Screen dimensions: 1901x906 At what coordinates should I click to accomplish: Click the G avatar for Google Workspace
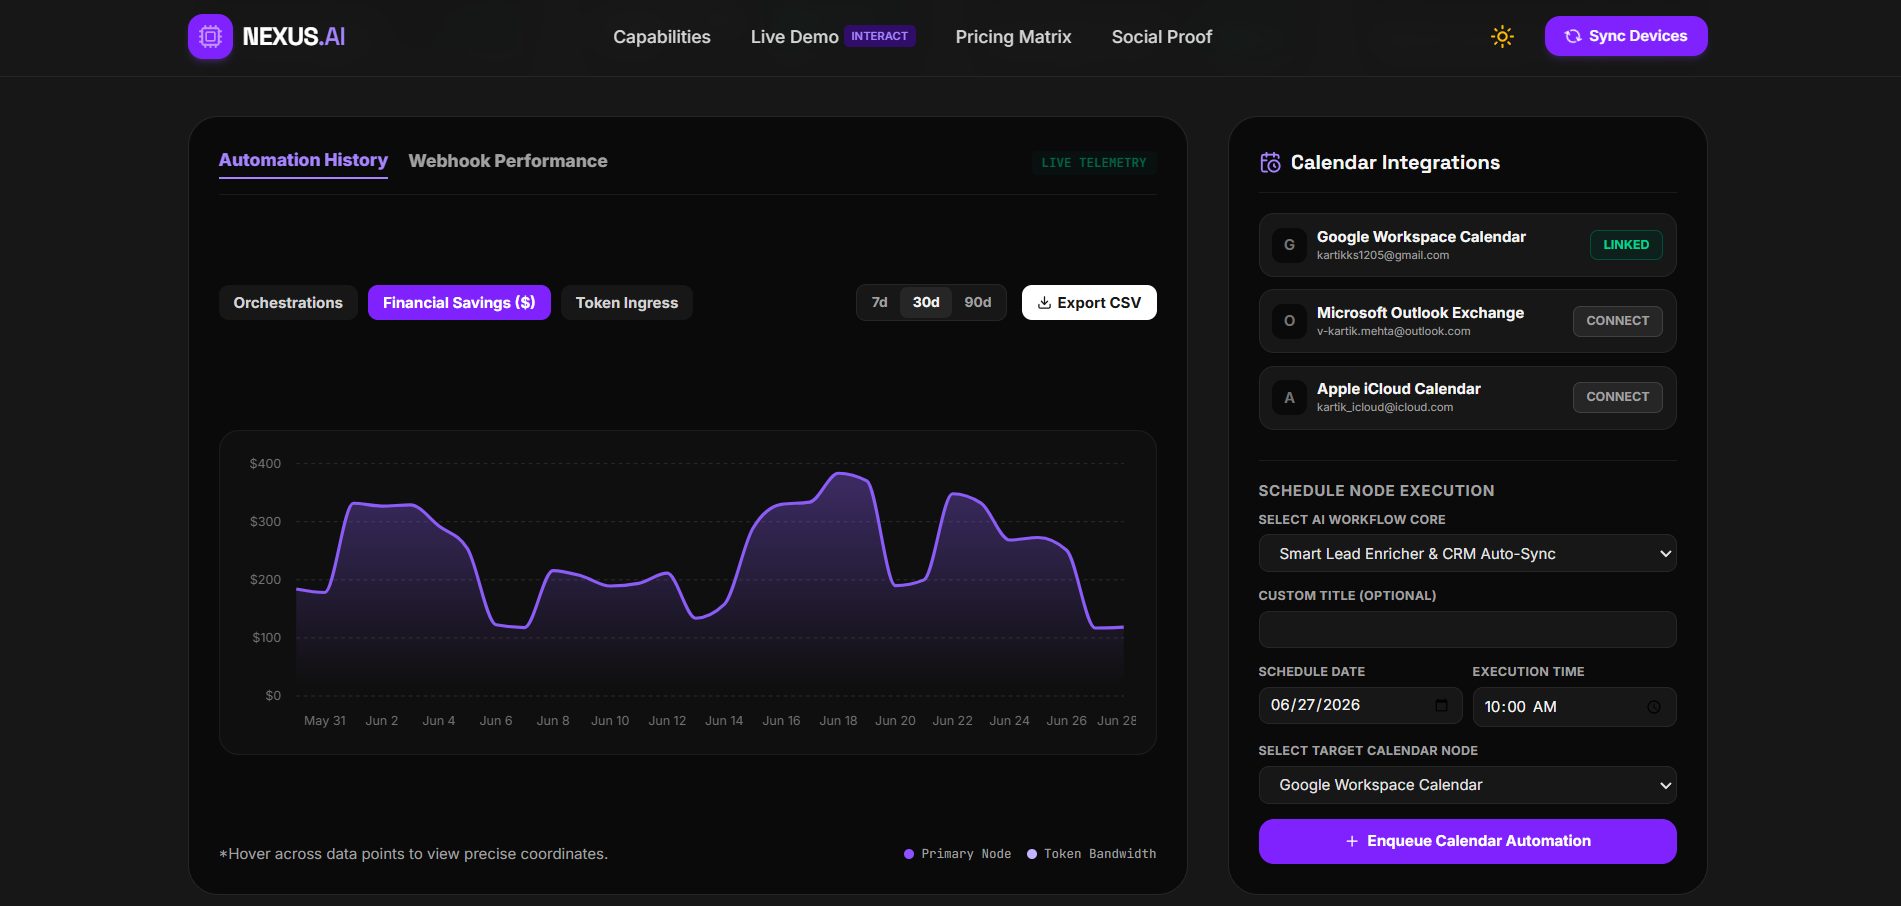(x=1289, y=245)
